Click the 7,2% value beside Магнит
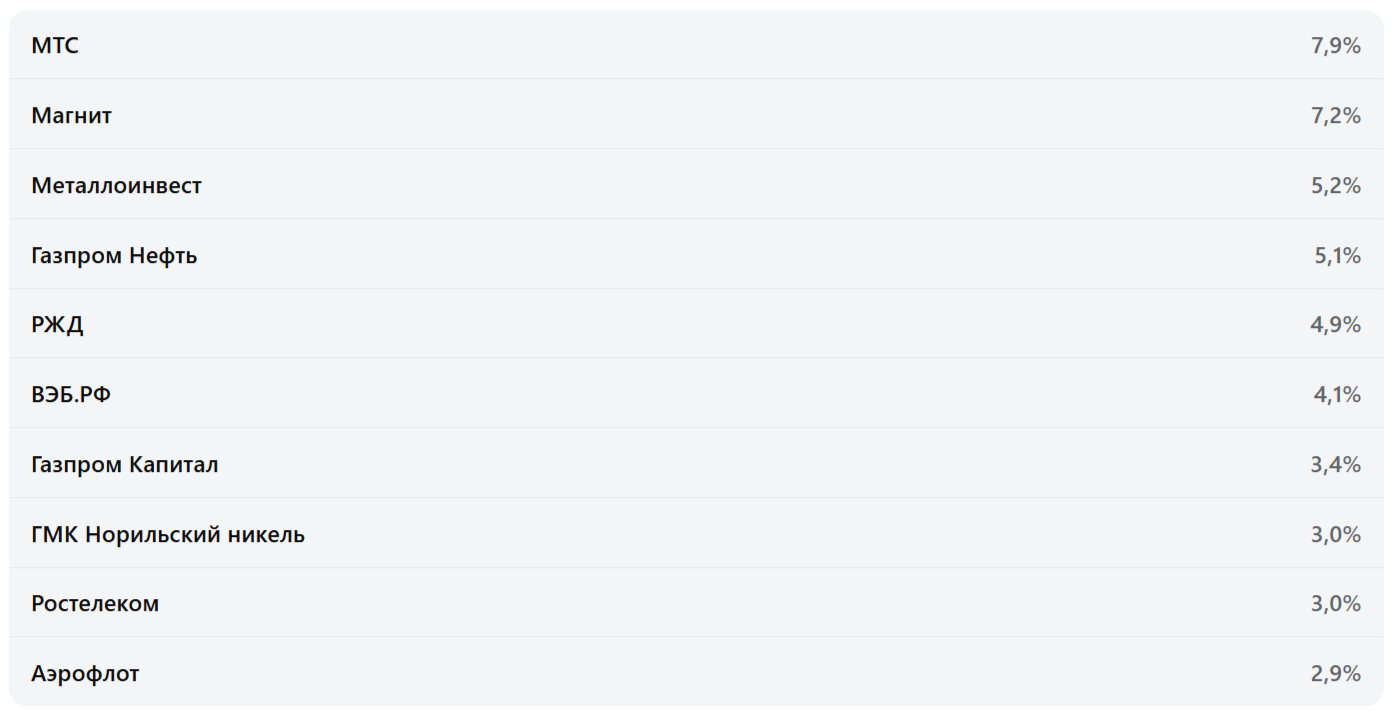The image size is (1394, 716). click(x=1335, y=115)
